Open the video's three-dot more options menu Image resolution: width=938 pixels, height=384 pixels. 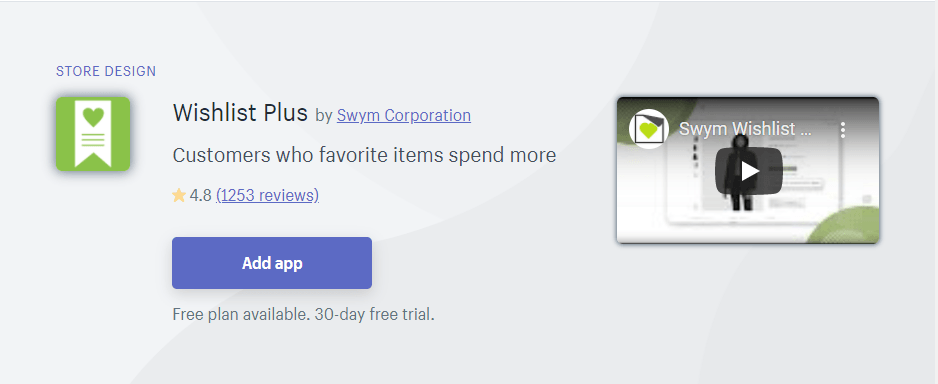843,129
